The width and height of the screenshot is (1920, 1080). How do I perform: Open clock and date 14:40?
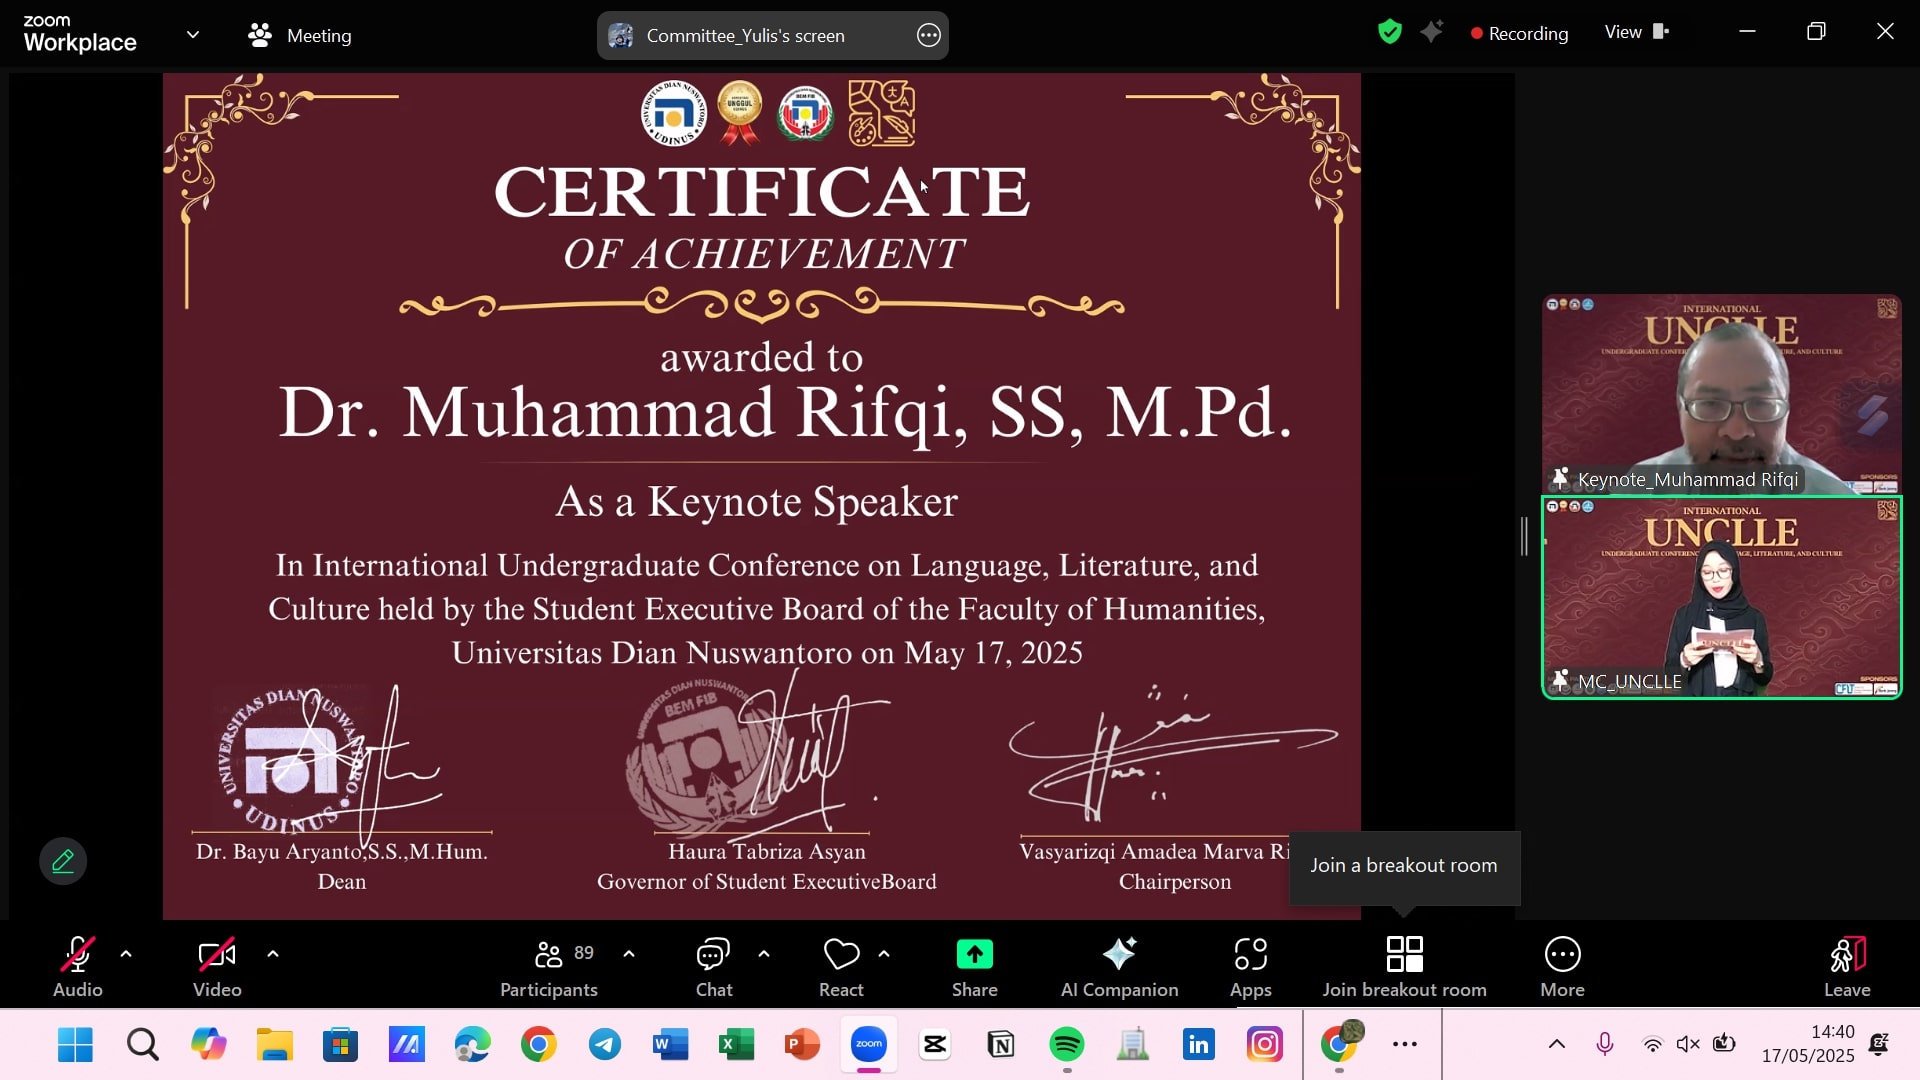[x=1808, y=1044]
